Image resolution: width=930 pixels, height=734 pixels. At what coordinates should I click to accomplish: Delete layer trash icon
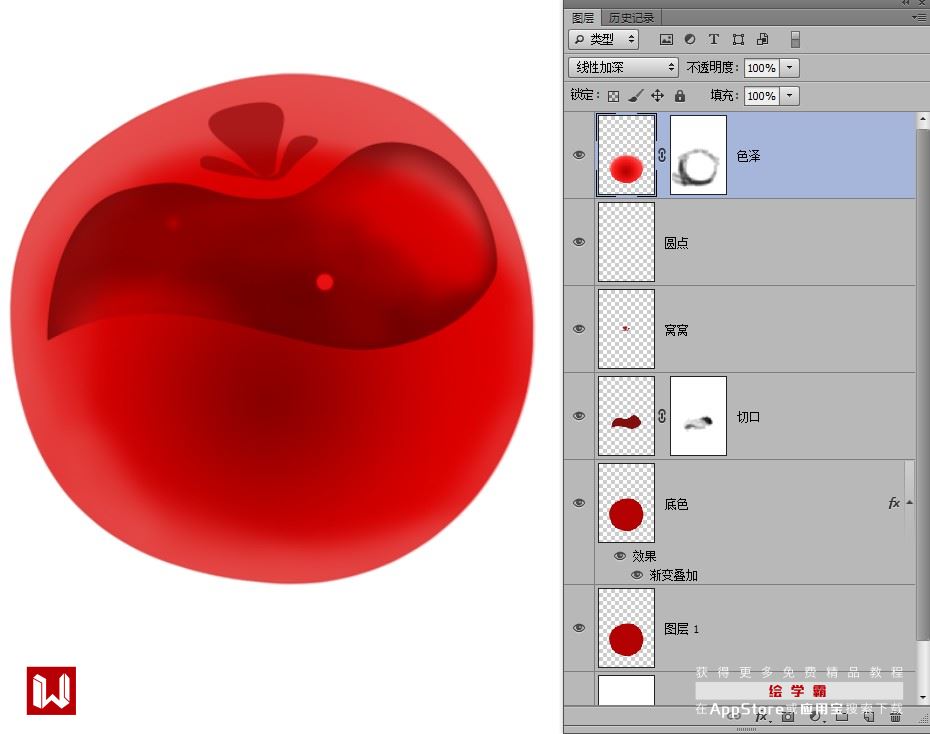tap(896, 717)
